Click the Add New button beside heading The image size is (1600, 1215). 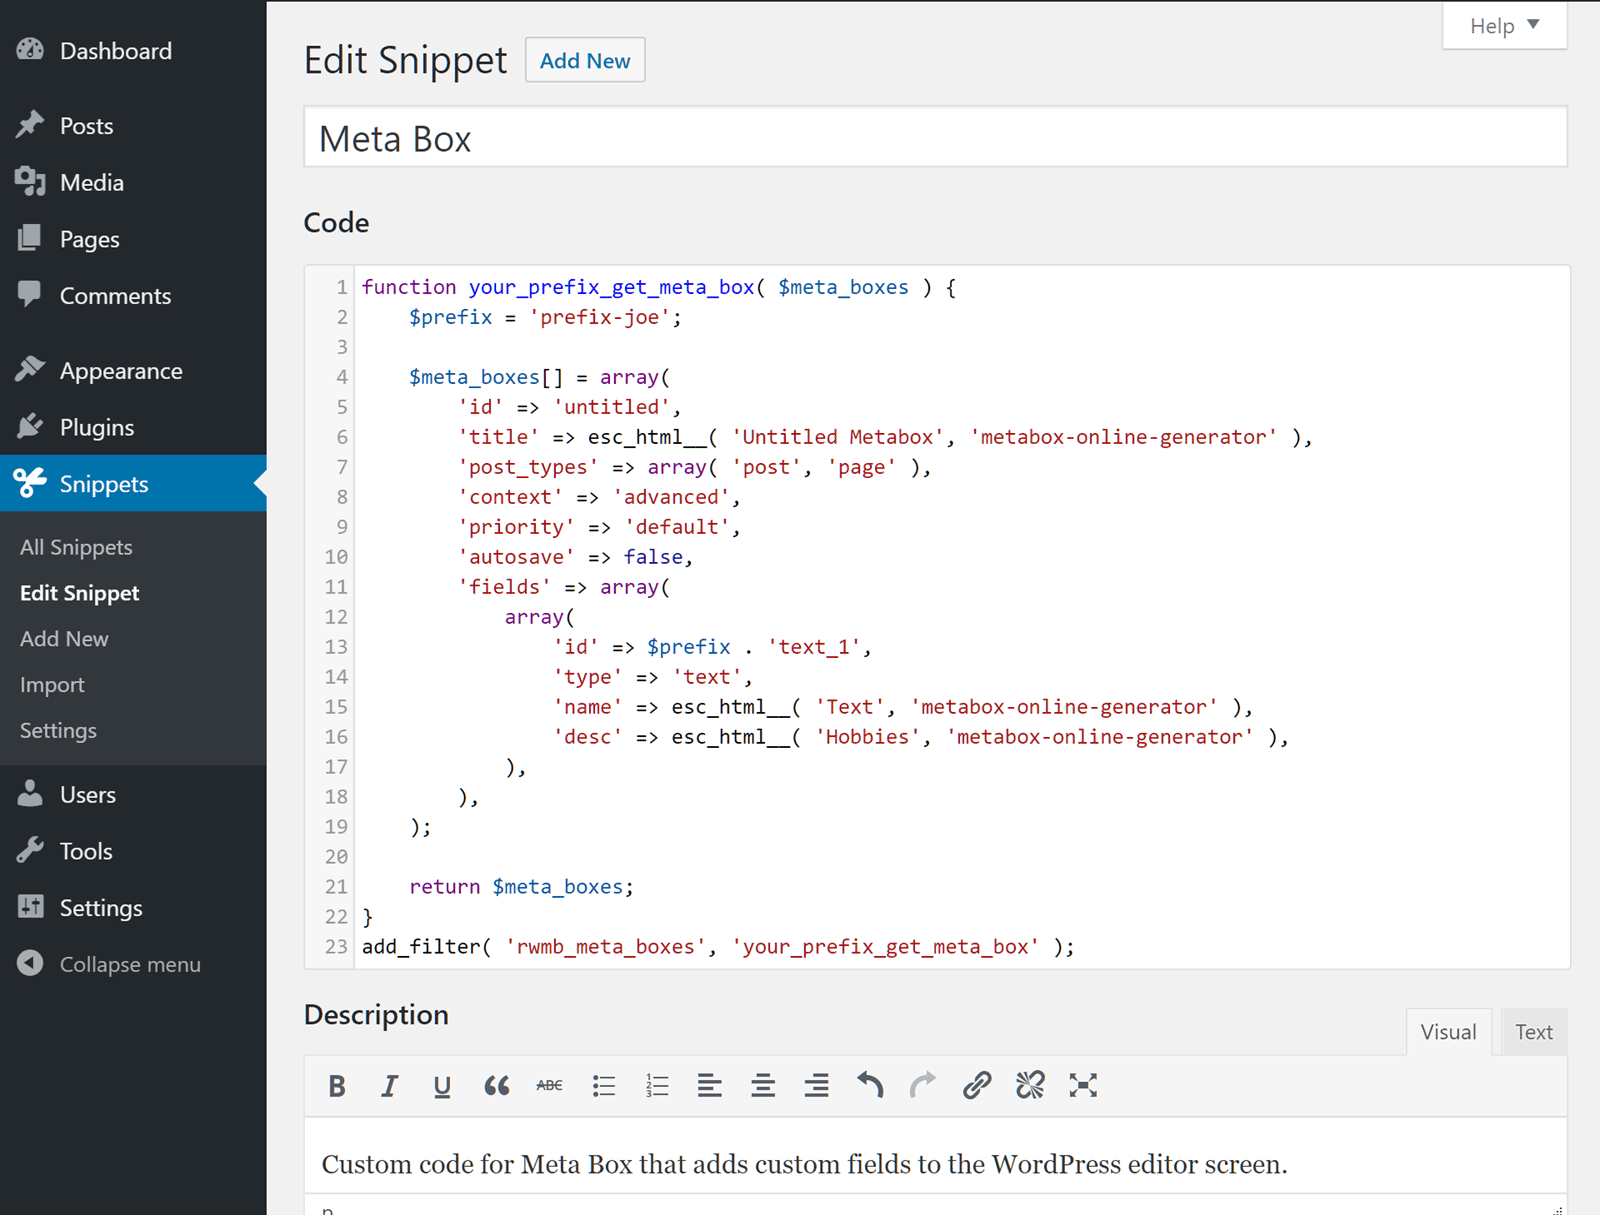point(585,61)
